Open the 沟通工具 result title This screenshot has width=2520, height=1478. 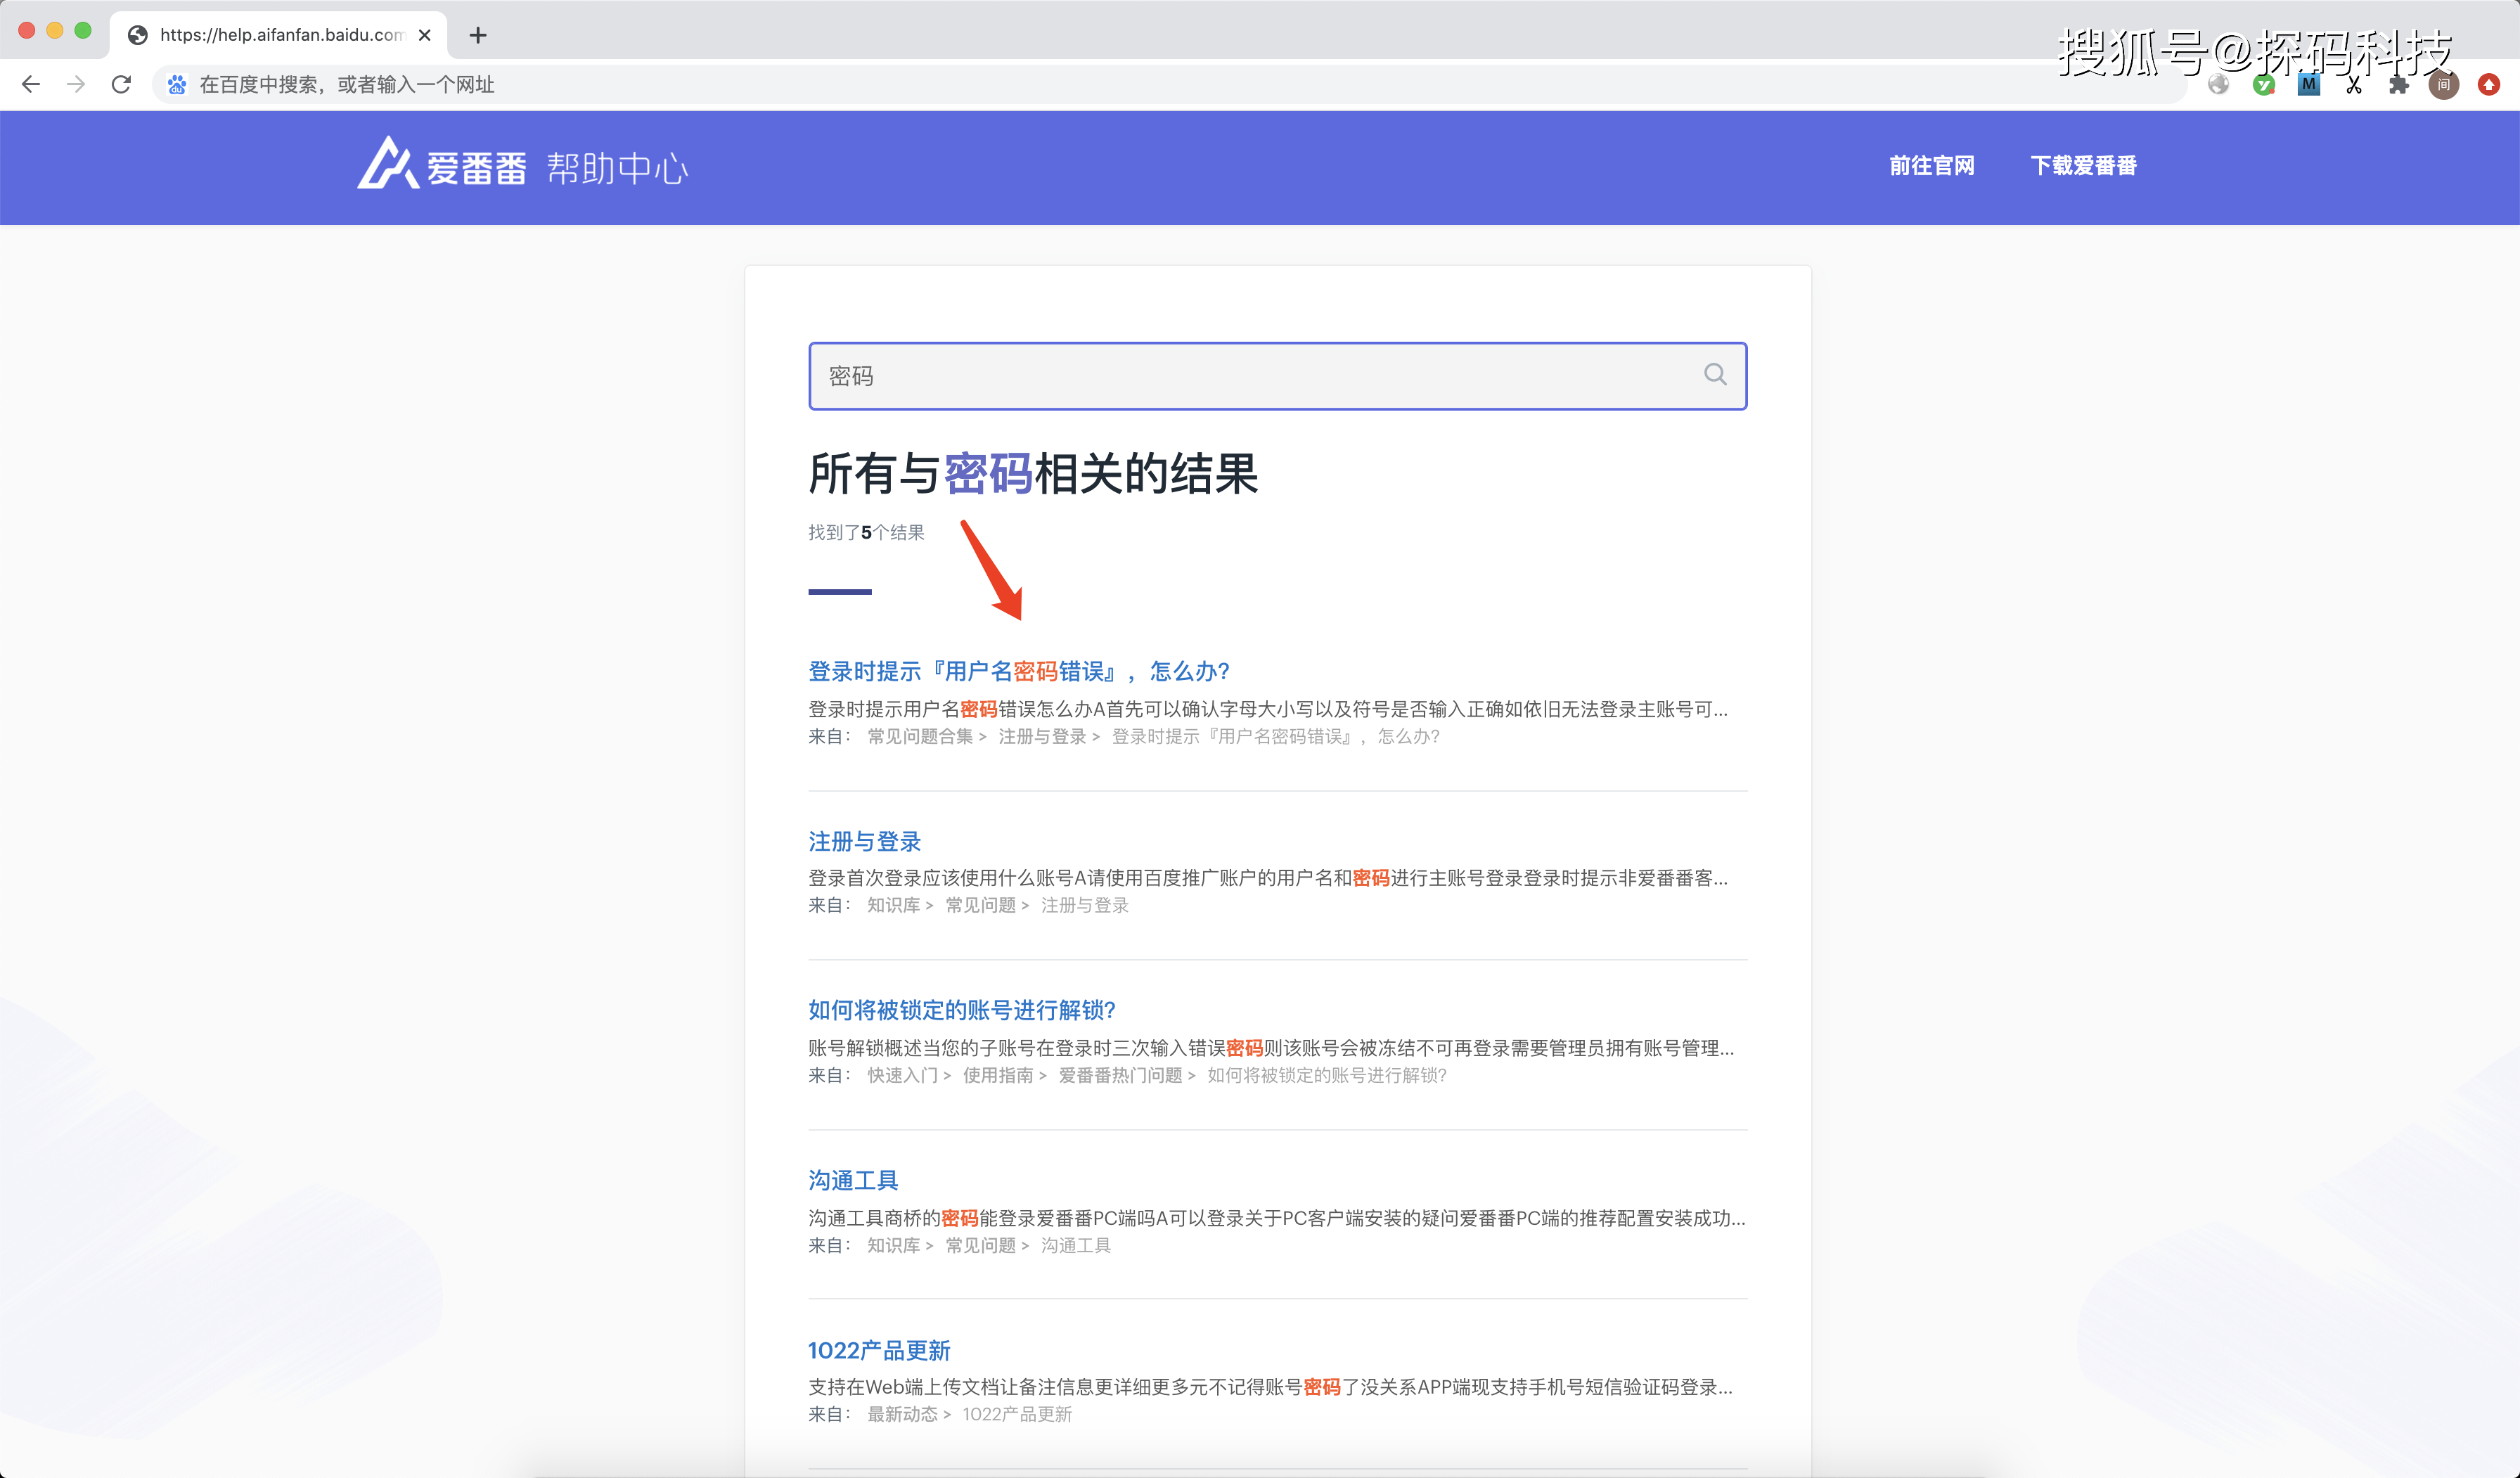point(853,1180)
